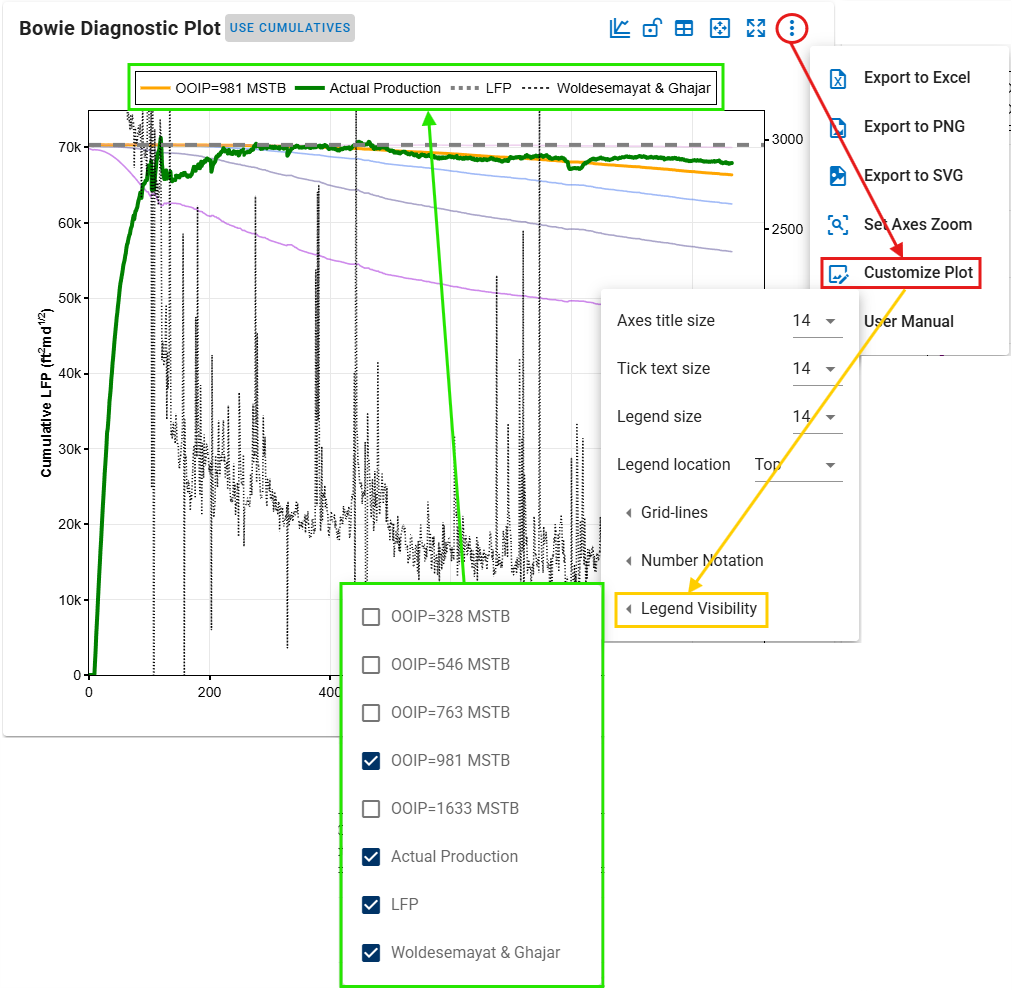Image resolution: width=1013 pixels, height=991 pixels.
Task: Choose Customize Plot from the menu
Action: pos(917,273)
